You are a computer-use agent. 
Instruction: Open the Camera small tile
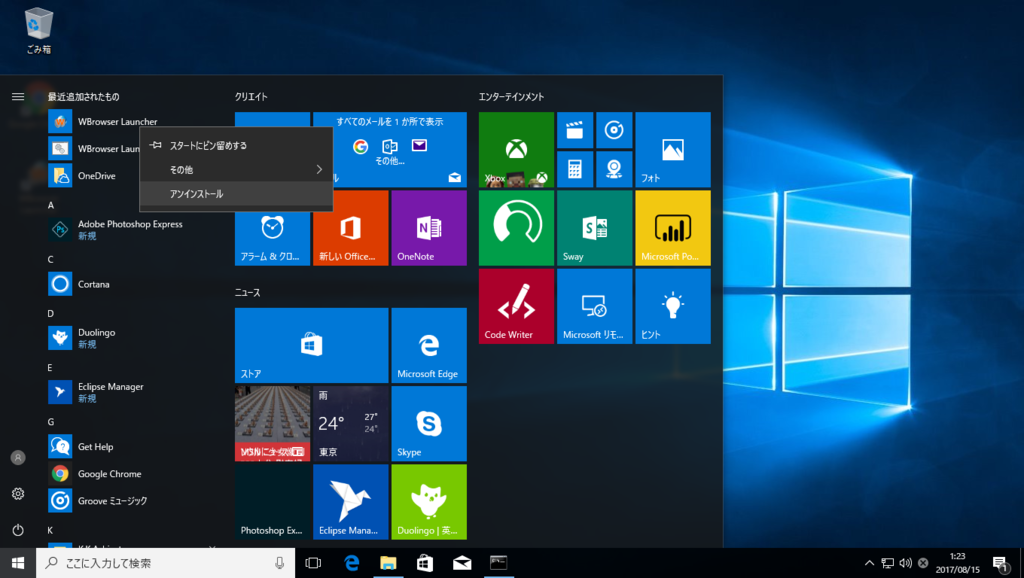(614, 169)
